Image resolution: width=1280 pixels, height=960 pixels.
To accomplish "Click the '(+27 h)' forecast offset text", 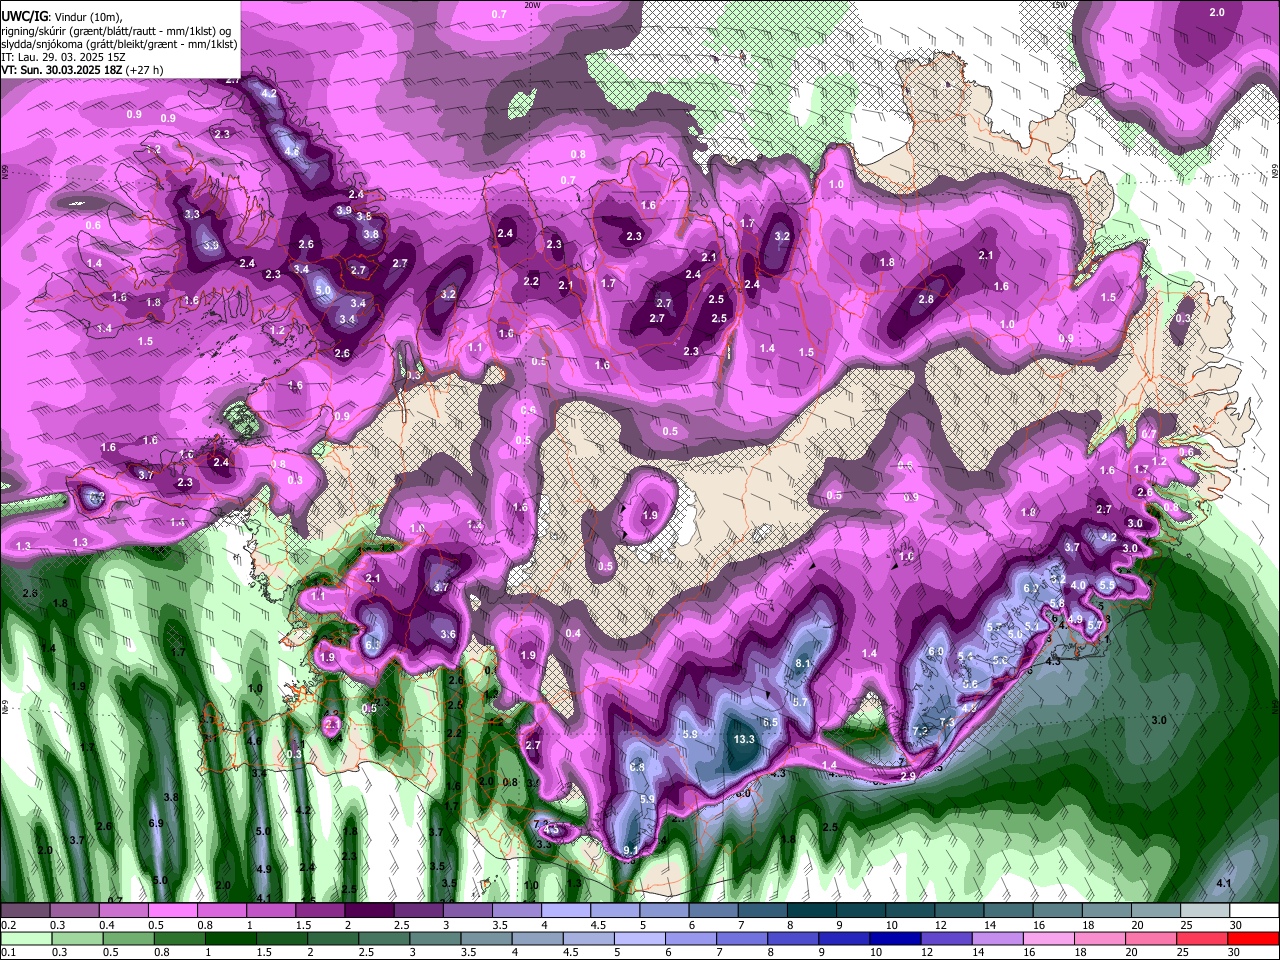I will point(145,70).
